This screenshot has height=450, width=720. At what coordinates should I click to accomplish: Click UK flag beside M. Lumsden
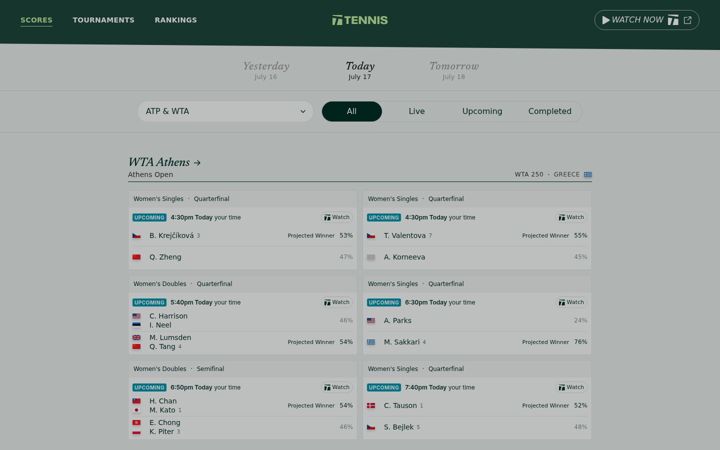[136, 338]
